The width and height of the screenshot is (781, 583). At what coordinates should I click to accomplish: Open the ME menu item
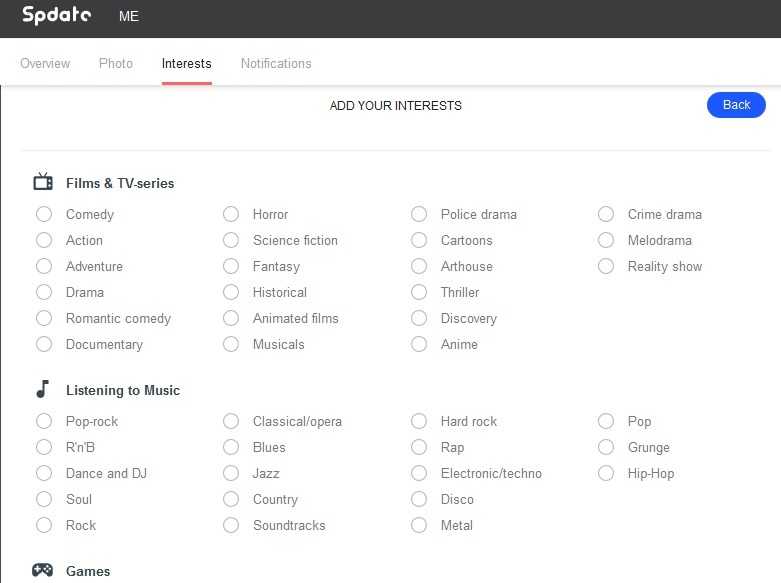click(x=129, y=16)
